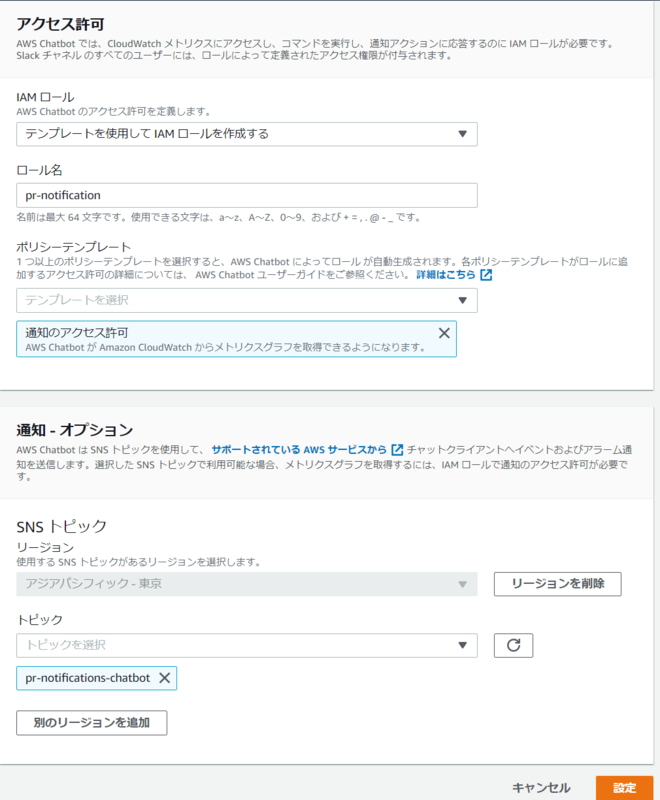Open the サポートされている AWS サービスから link
The width and height of the screenshot is (660, 800).
pyautogui.click(x=299, y=449)
